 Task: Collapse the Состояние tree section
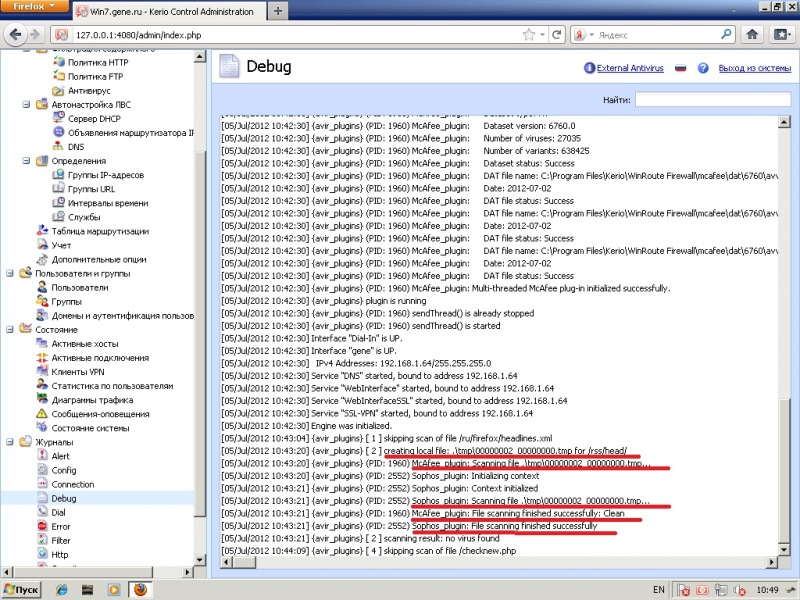point(10,329)
